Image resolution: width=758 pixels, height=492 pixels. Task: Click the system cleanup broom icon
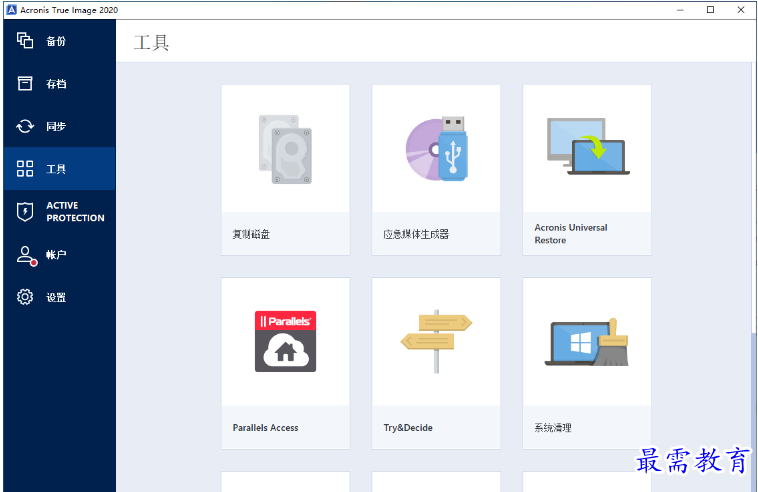(x=587, y=342)
